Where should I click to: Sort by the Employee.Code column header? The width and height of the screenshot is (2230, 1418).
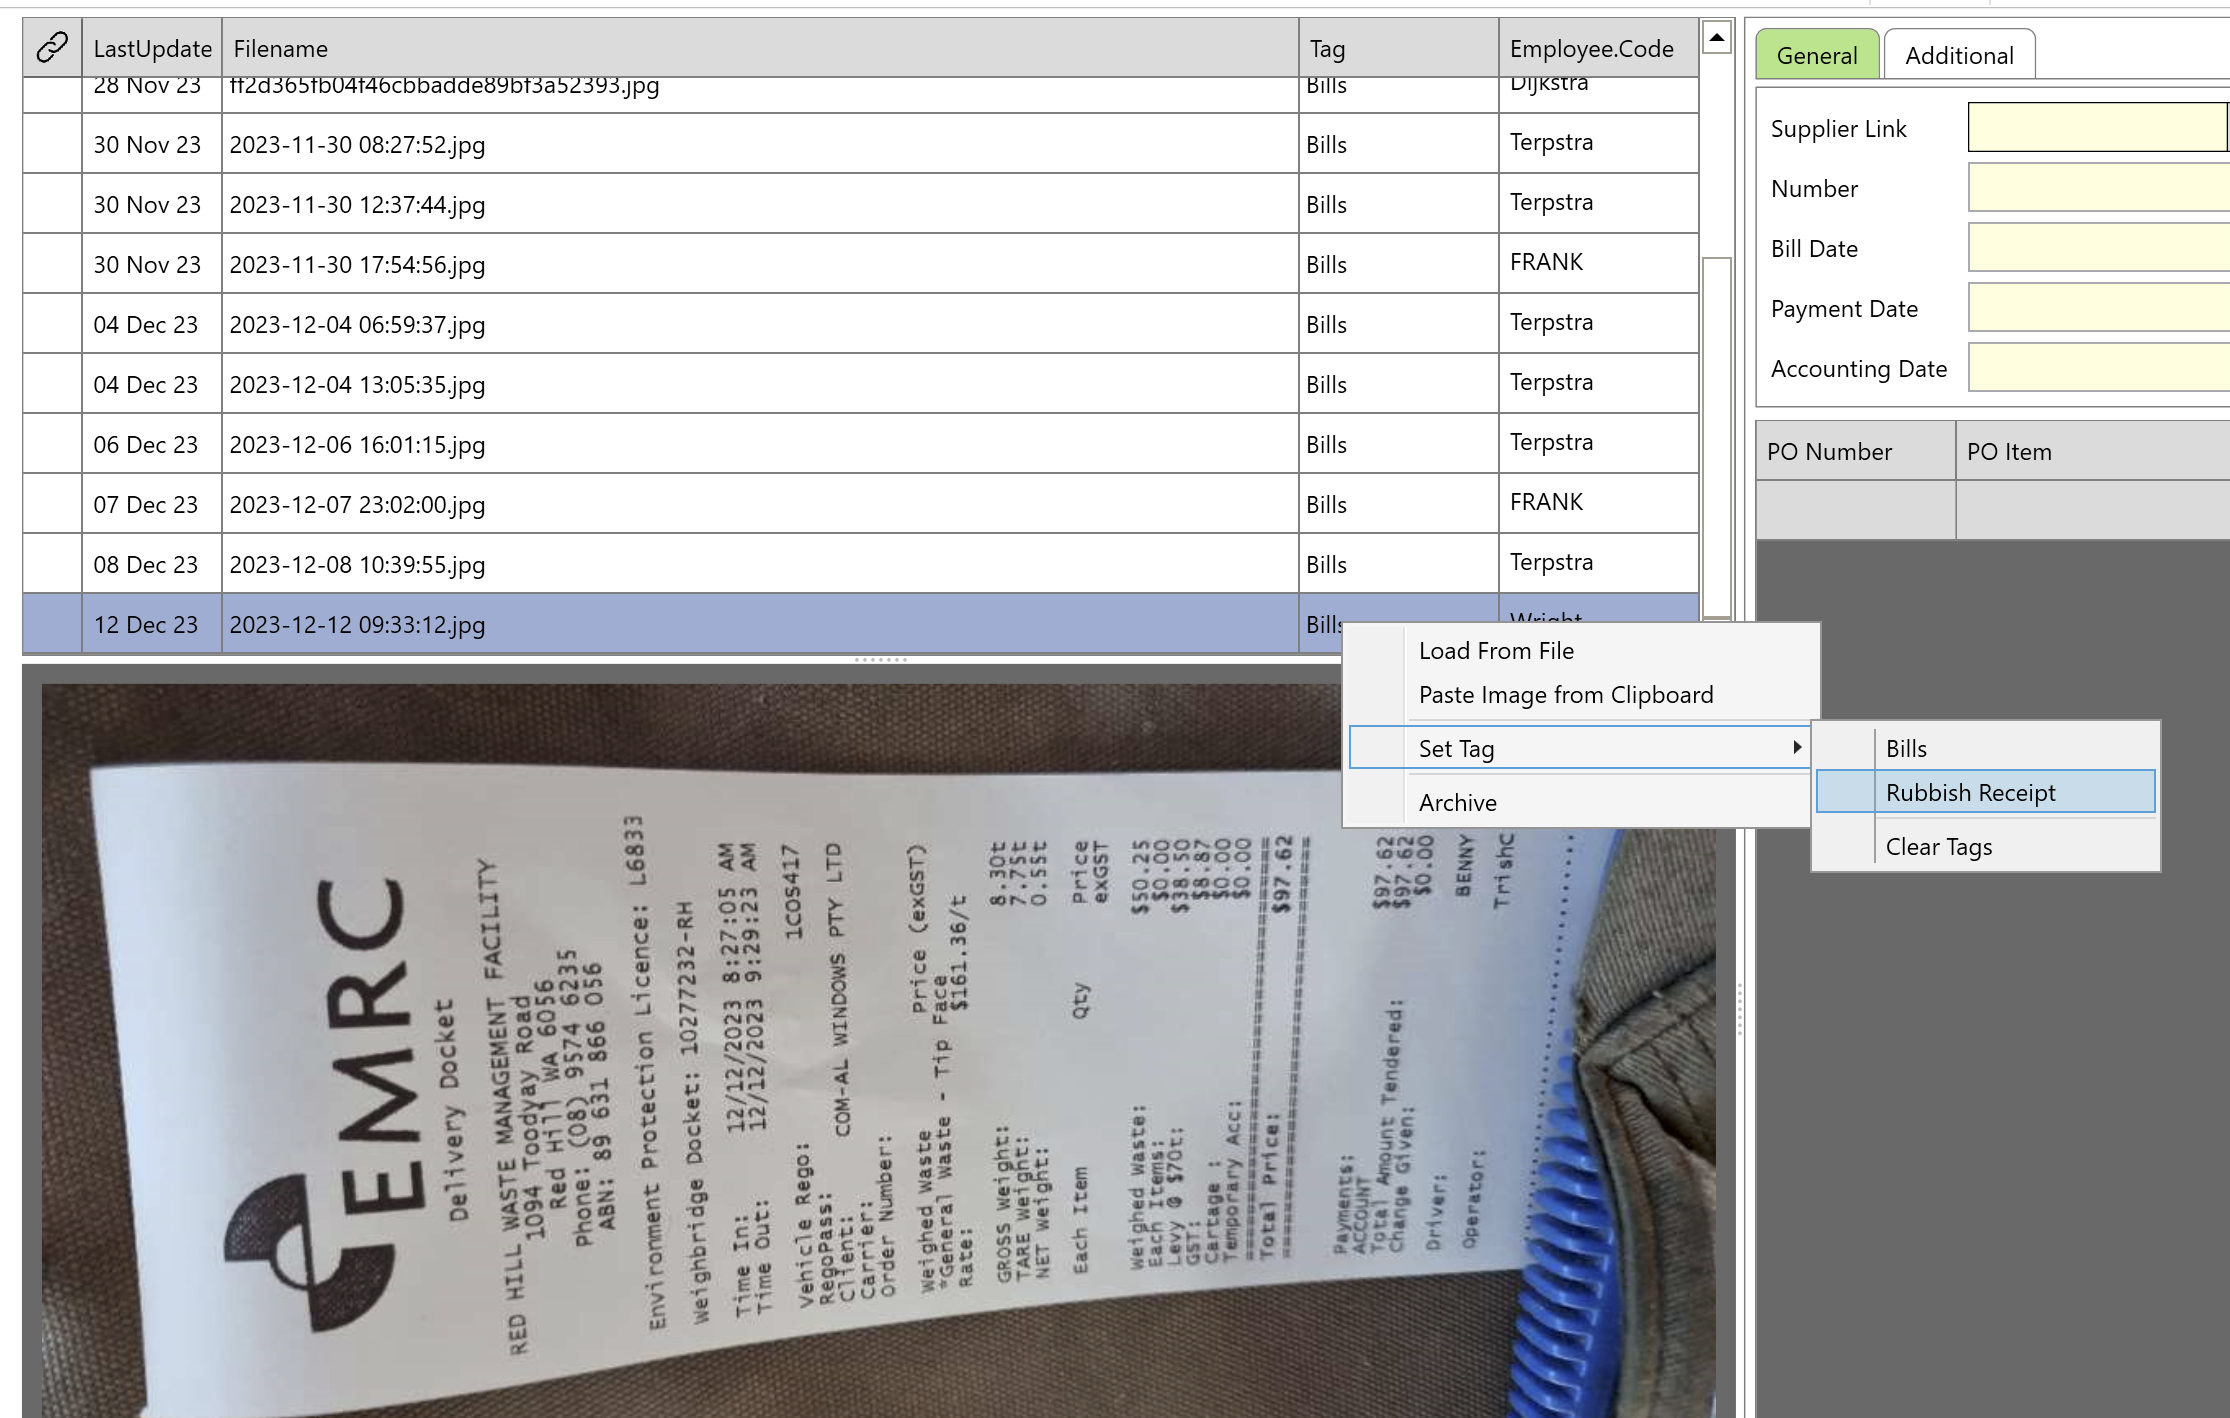1598,48
